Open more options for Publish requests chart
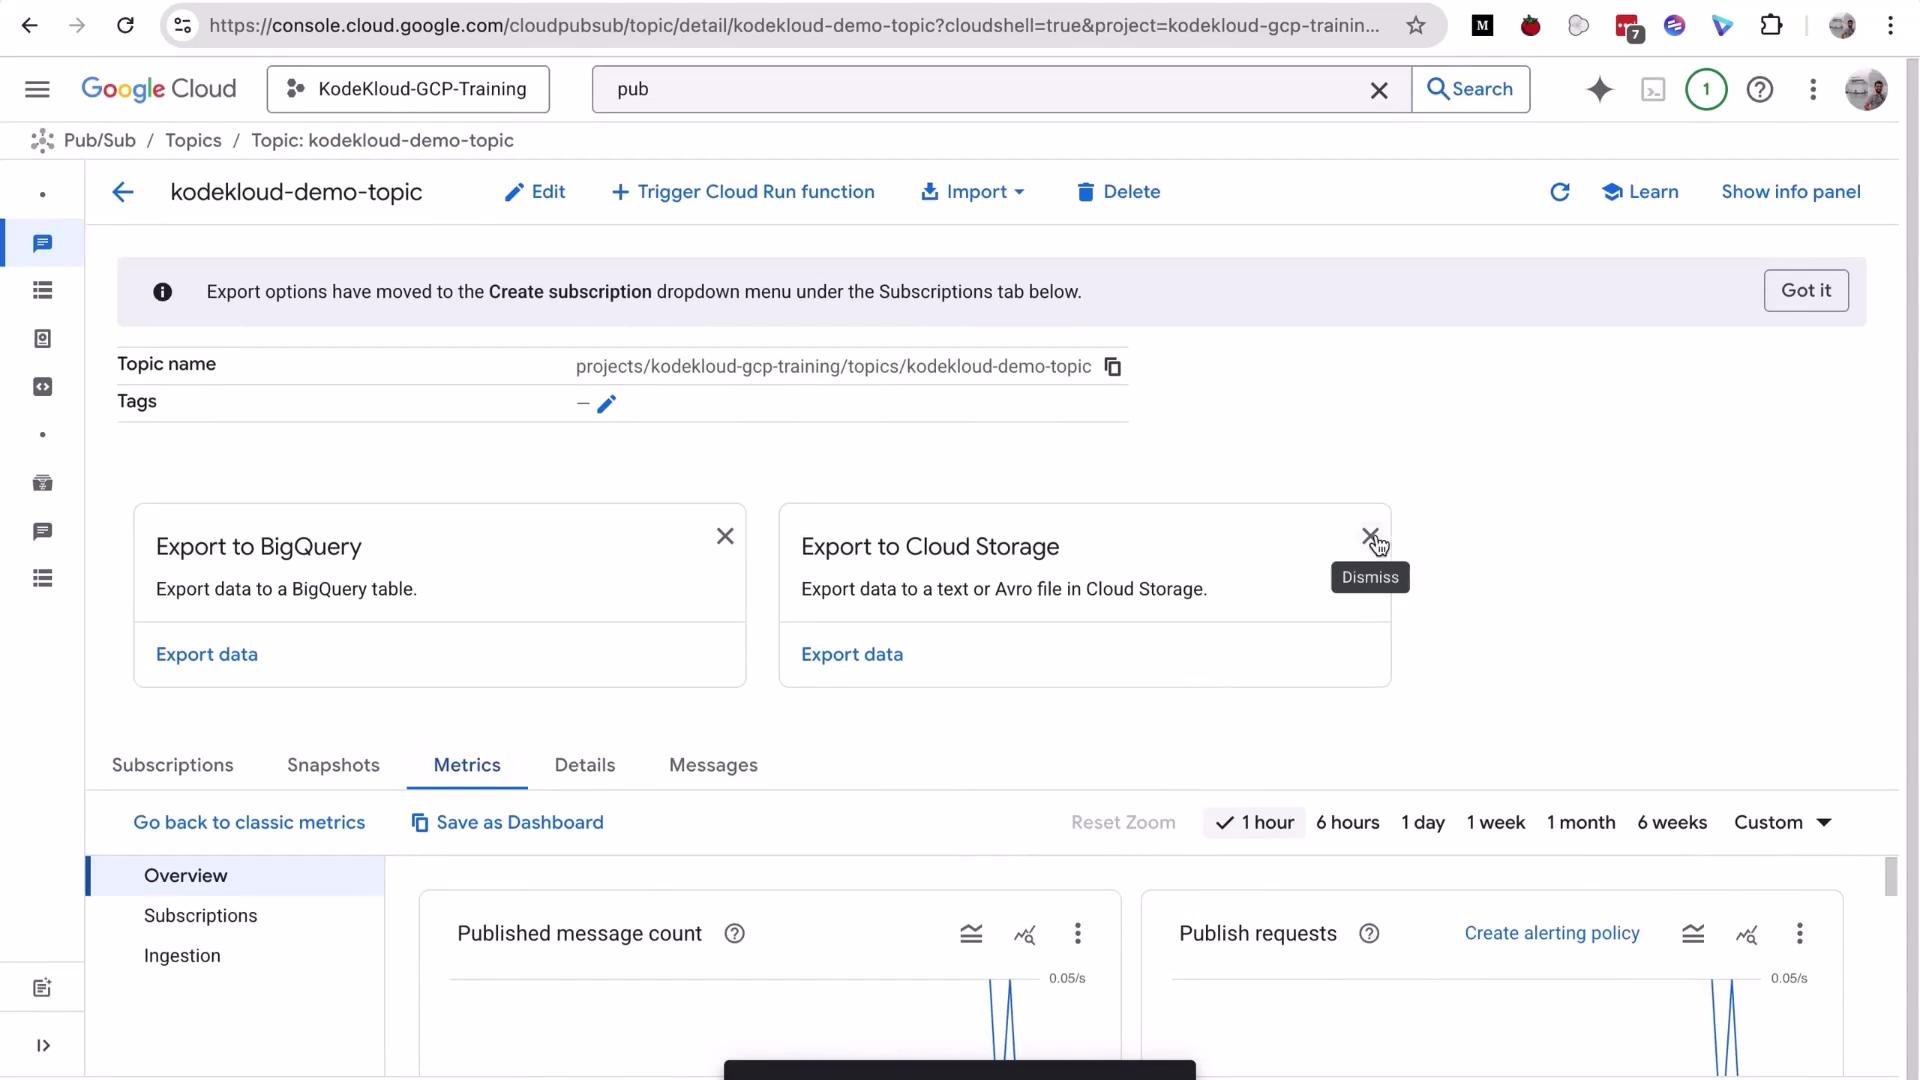Image resolution: width=1920 pixels, height=1080 pixels. pos(1799,934)
